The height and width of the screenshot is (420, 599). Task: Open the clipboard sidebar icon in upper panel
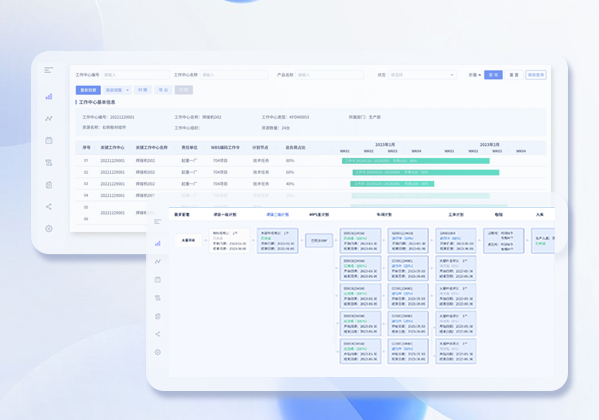(x=49, y=185)
